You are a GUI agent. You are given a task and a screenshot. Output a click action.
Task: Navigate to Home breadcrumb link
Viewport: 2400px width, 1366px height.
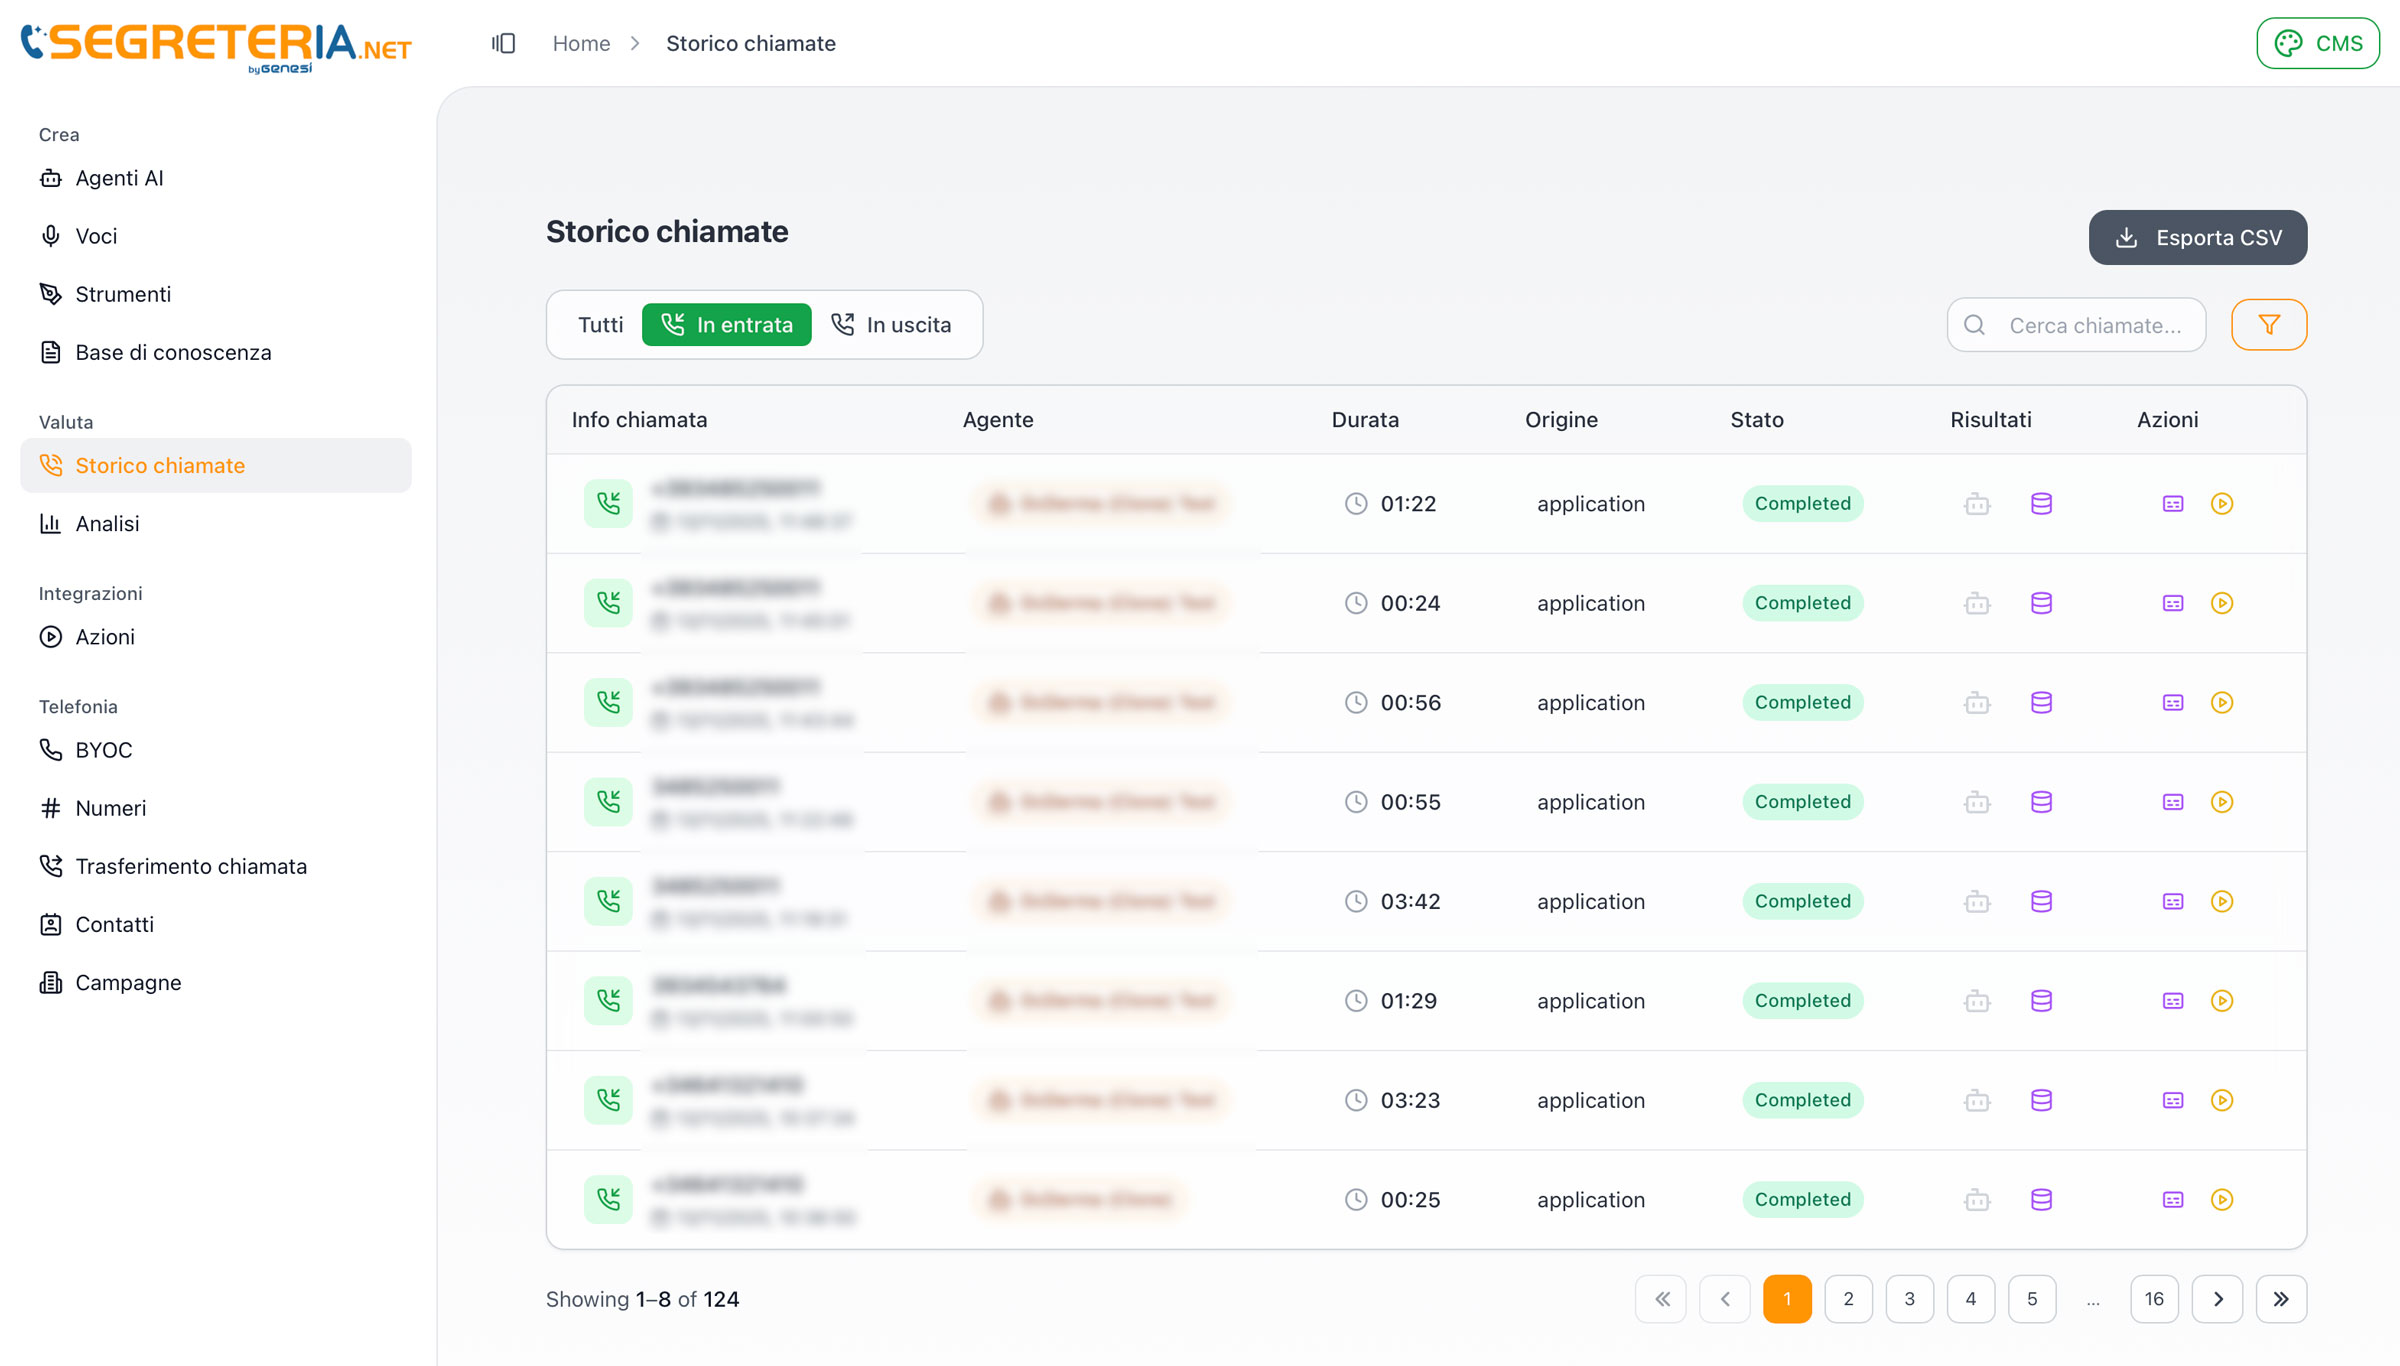pos(581,43)
